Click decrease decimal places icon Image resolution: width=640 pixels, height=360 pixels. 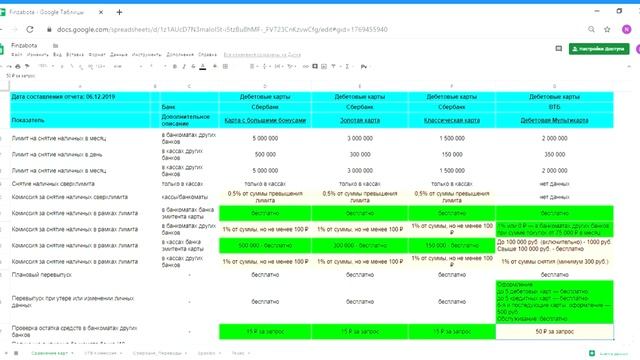[x=81, y=67]
